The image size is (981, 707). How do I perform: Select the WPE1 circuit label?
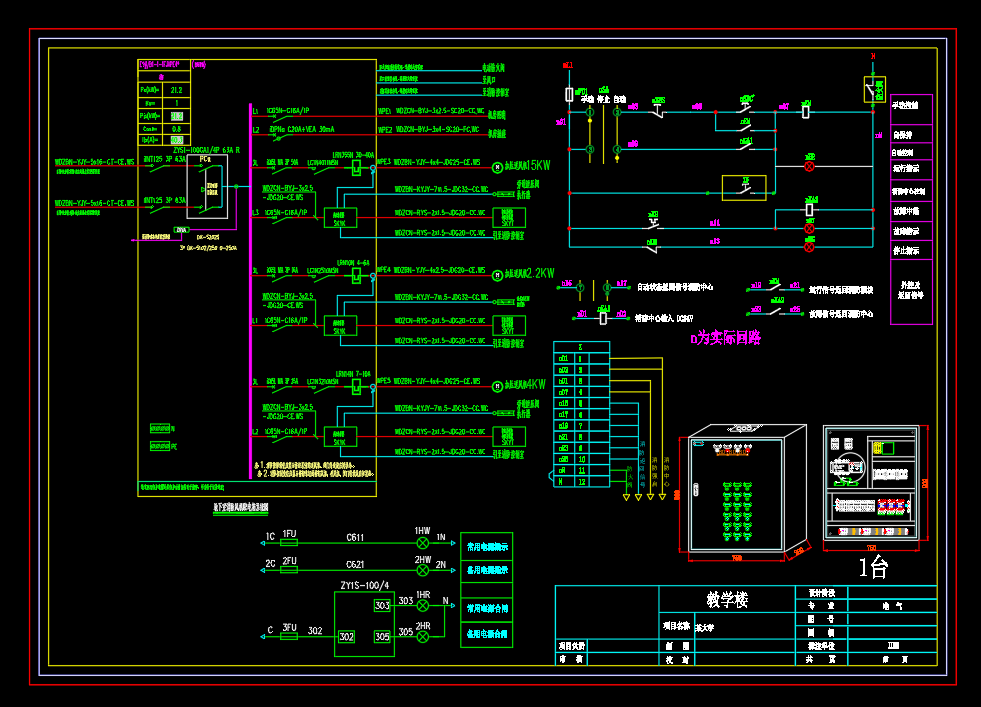pyautogui.click(x=385, y=111)
